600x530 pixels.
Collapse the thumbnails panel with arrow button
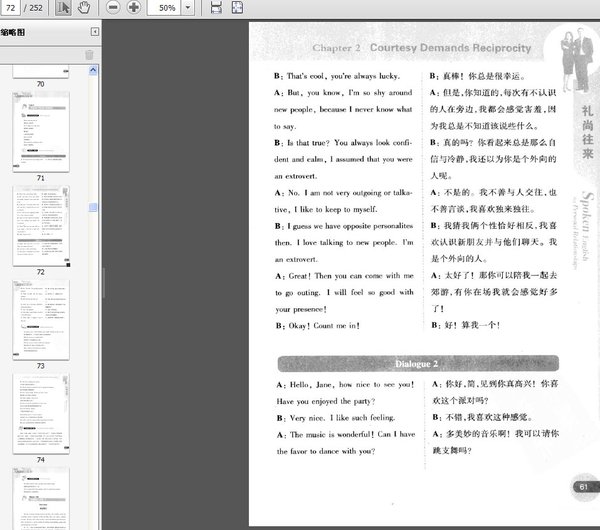(x=95, y=32)
